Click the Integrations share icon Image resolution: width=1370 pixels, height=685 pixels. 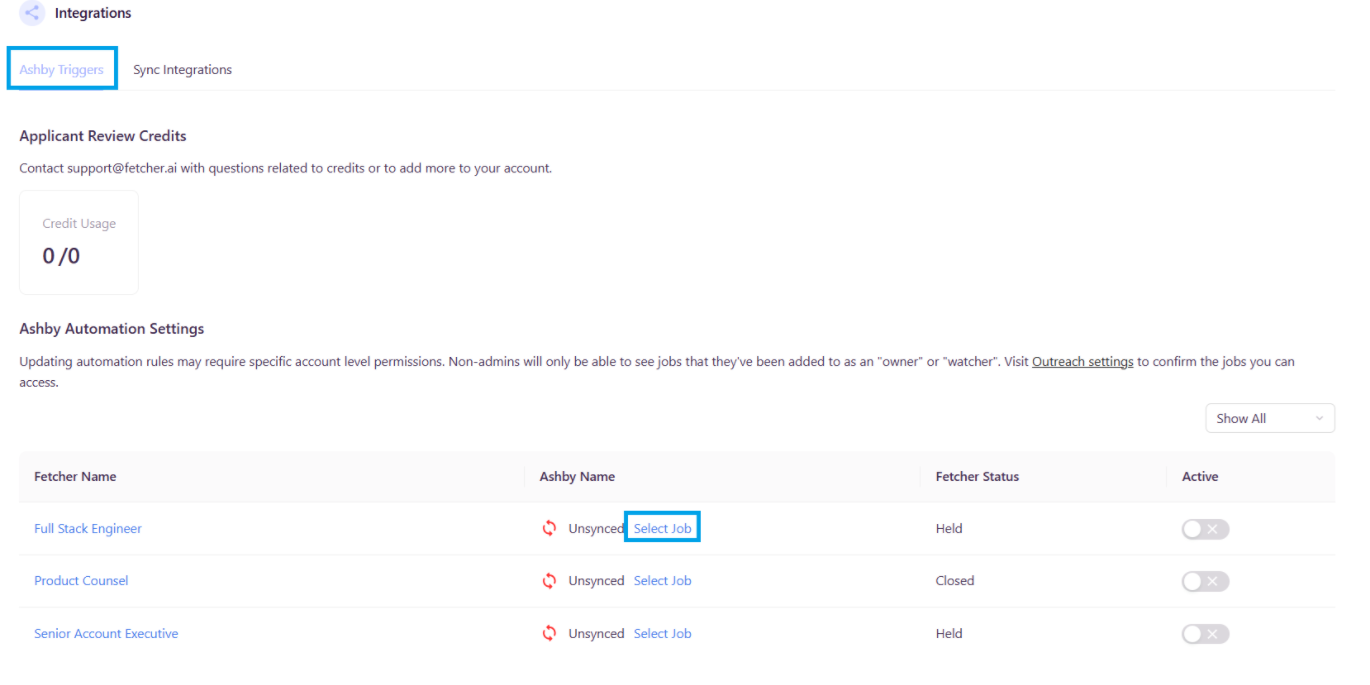(x=32, y=13)
